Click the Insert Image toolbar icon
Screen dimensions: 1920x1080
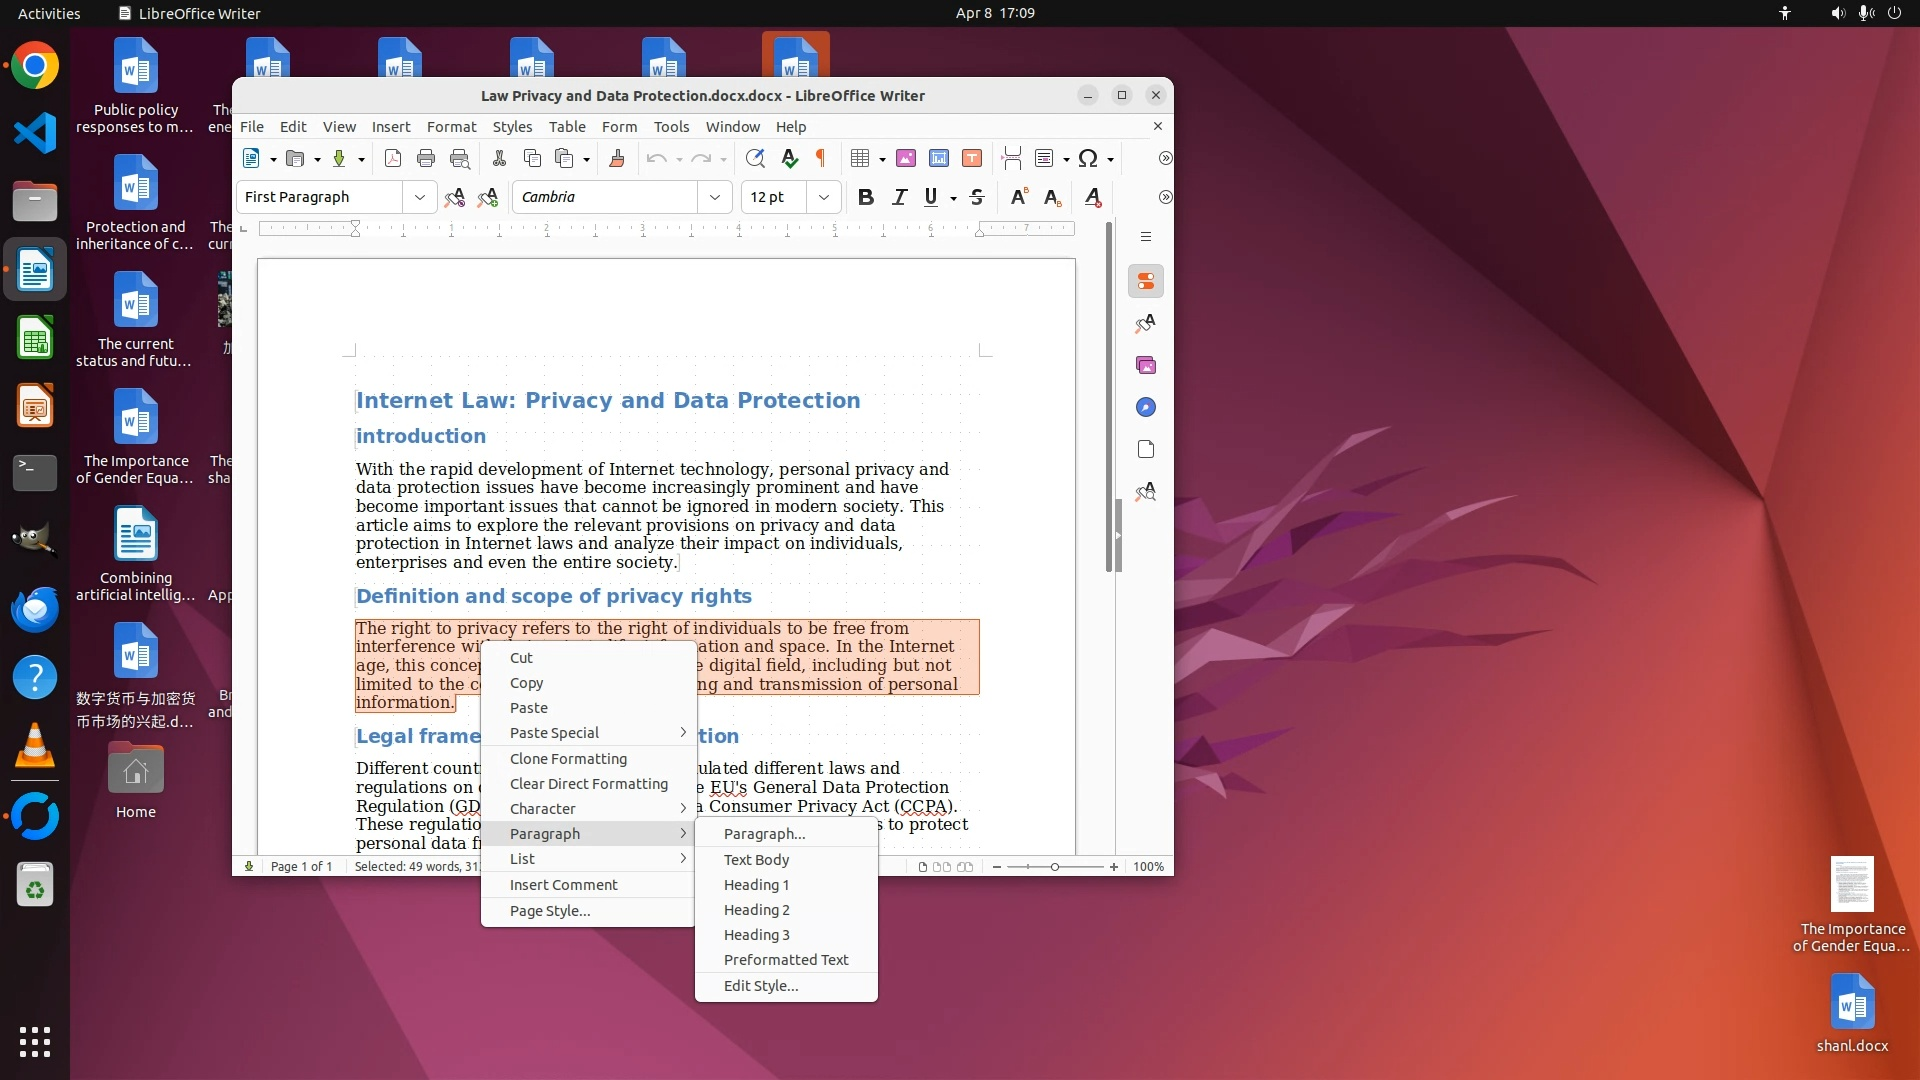coord(906,158)
